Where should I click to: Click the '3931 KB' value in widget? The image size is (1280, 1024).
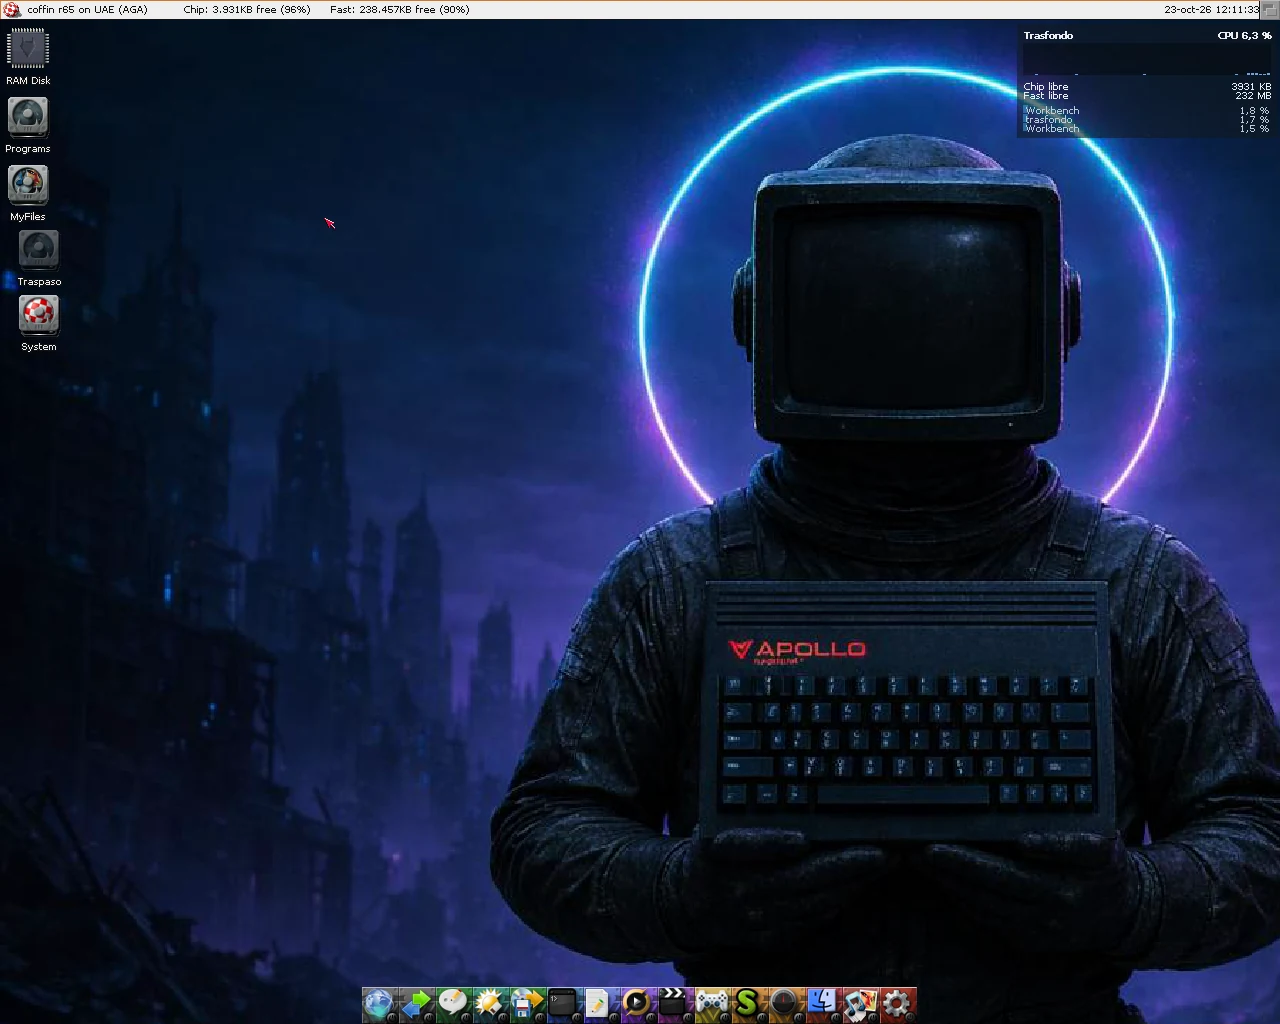coord(1251,87)
